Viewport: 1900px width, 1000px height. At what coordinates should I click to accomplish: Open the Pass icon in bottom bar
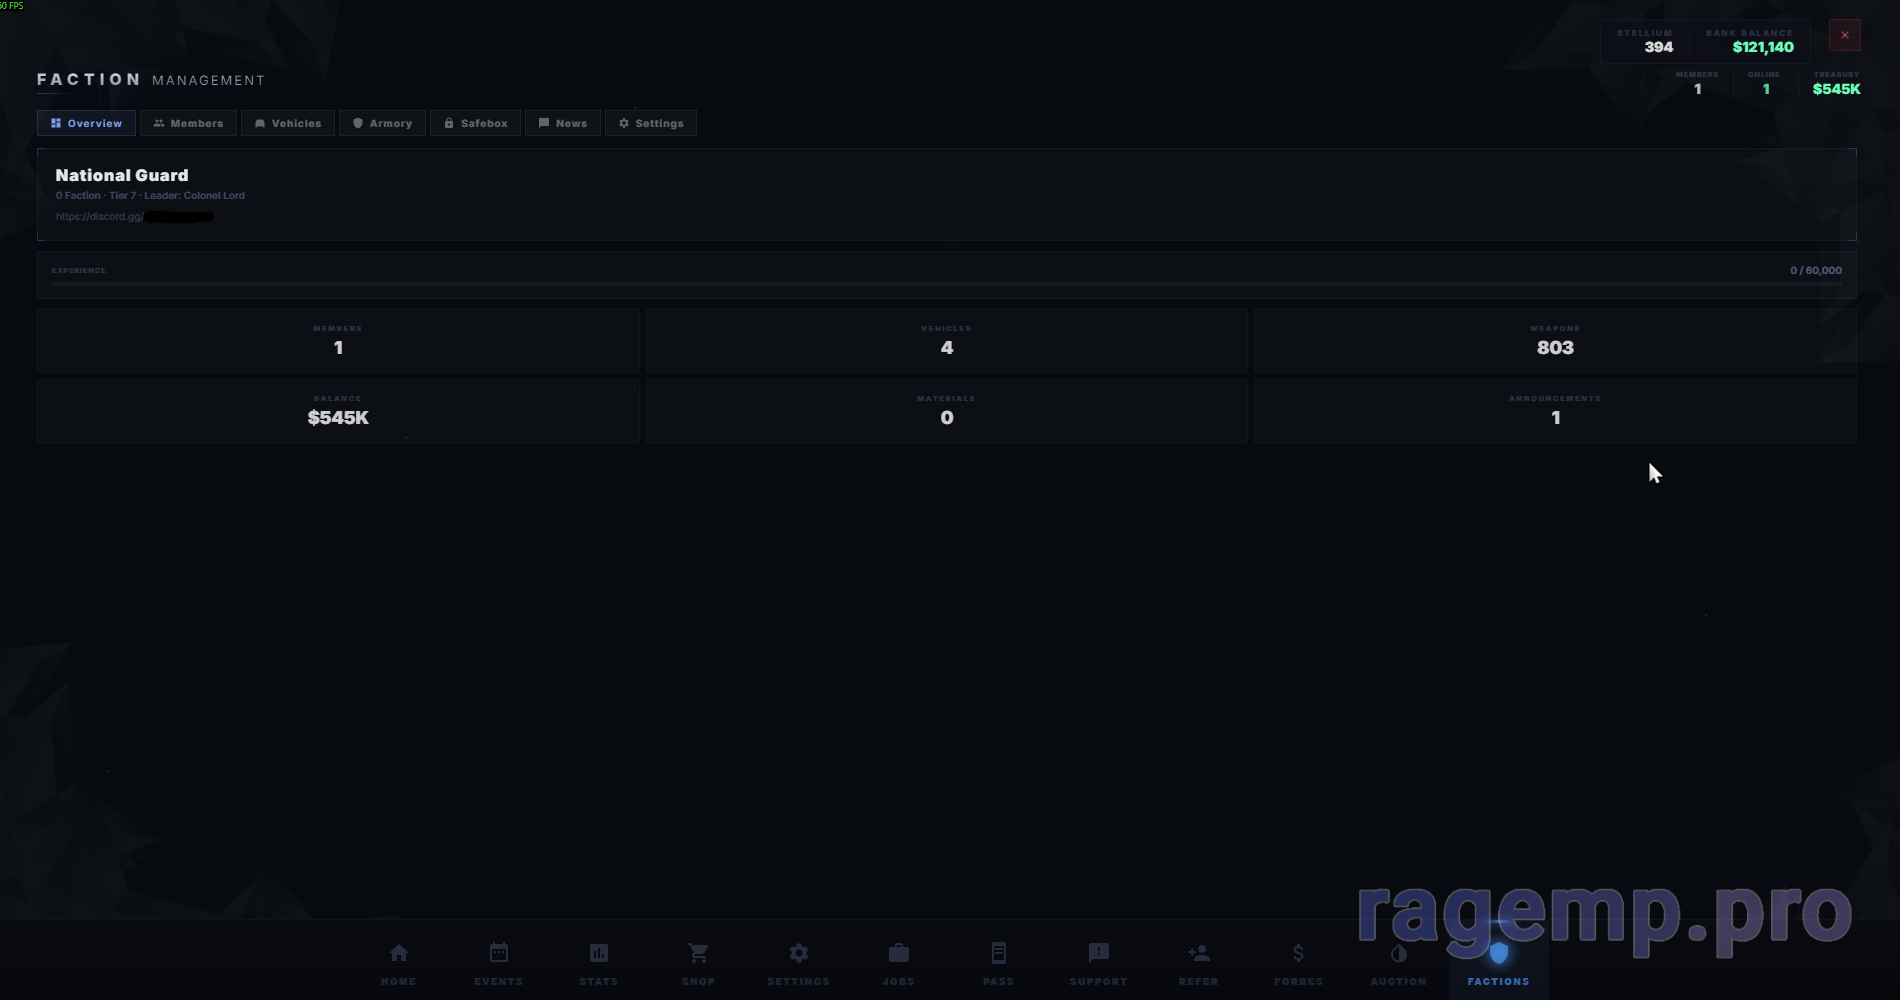pyautogui.click(x=998, y=954)
